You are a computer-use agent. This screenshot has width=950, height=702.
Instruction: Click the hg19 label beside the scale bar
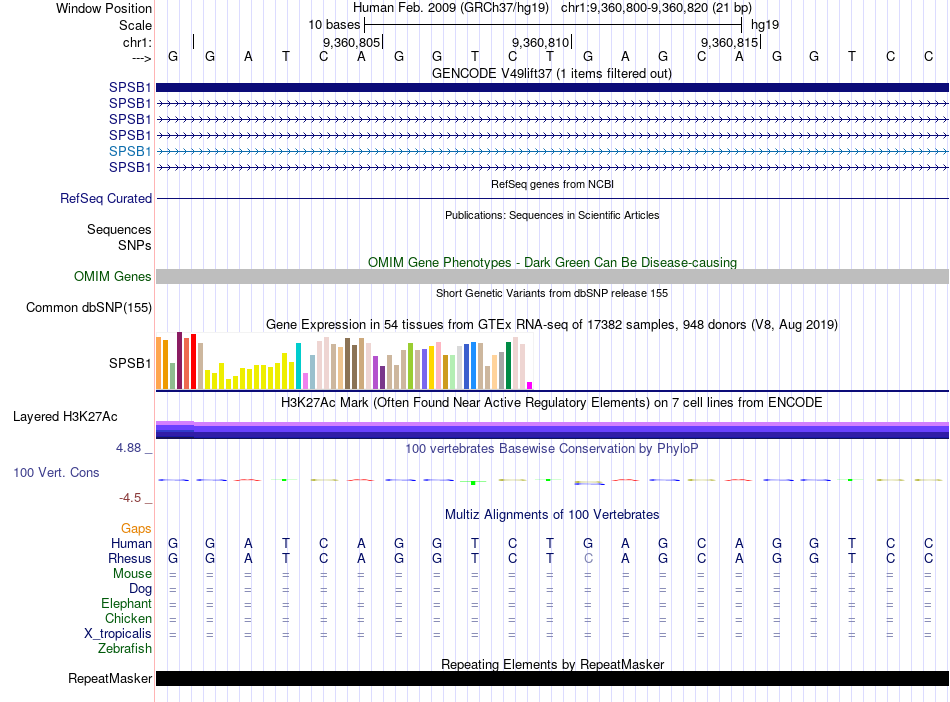pyautogui.click(x=765, y=25)
